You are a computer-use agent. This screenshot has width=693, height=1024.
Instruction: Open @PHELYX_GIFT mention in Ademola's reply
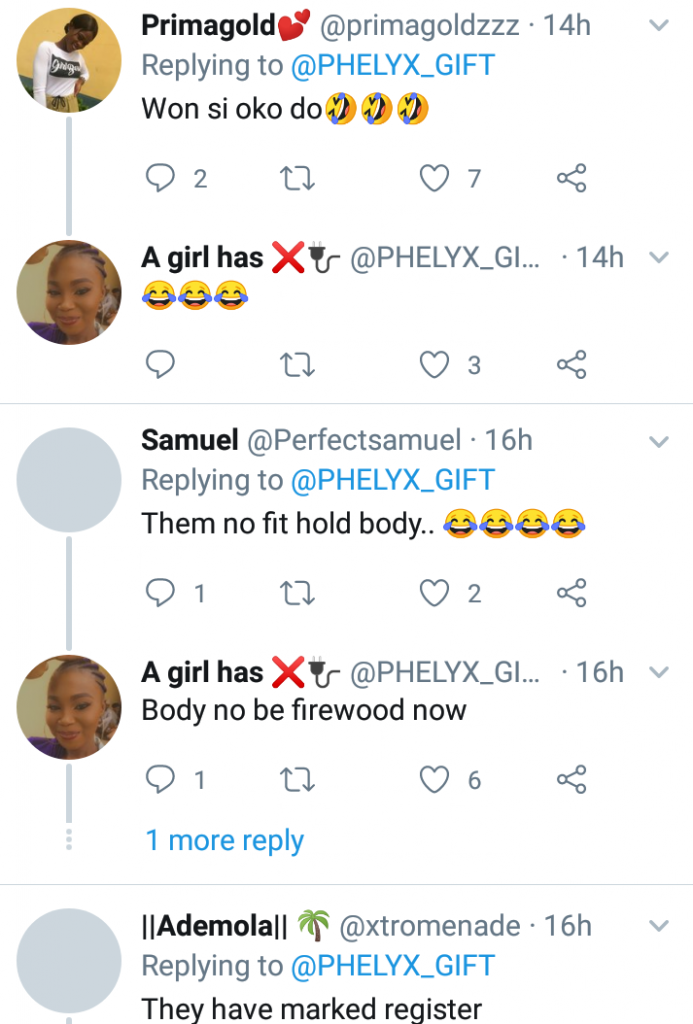(x=392, y=966)
